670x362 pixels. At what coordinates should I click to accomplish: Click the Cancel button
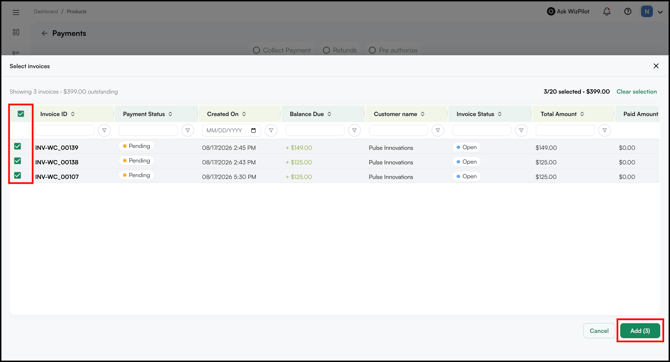(599, 331)
